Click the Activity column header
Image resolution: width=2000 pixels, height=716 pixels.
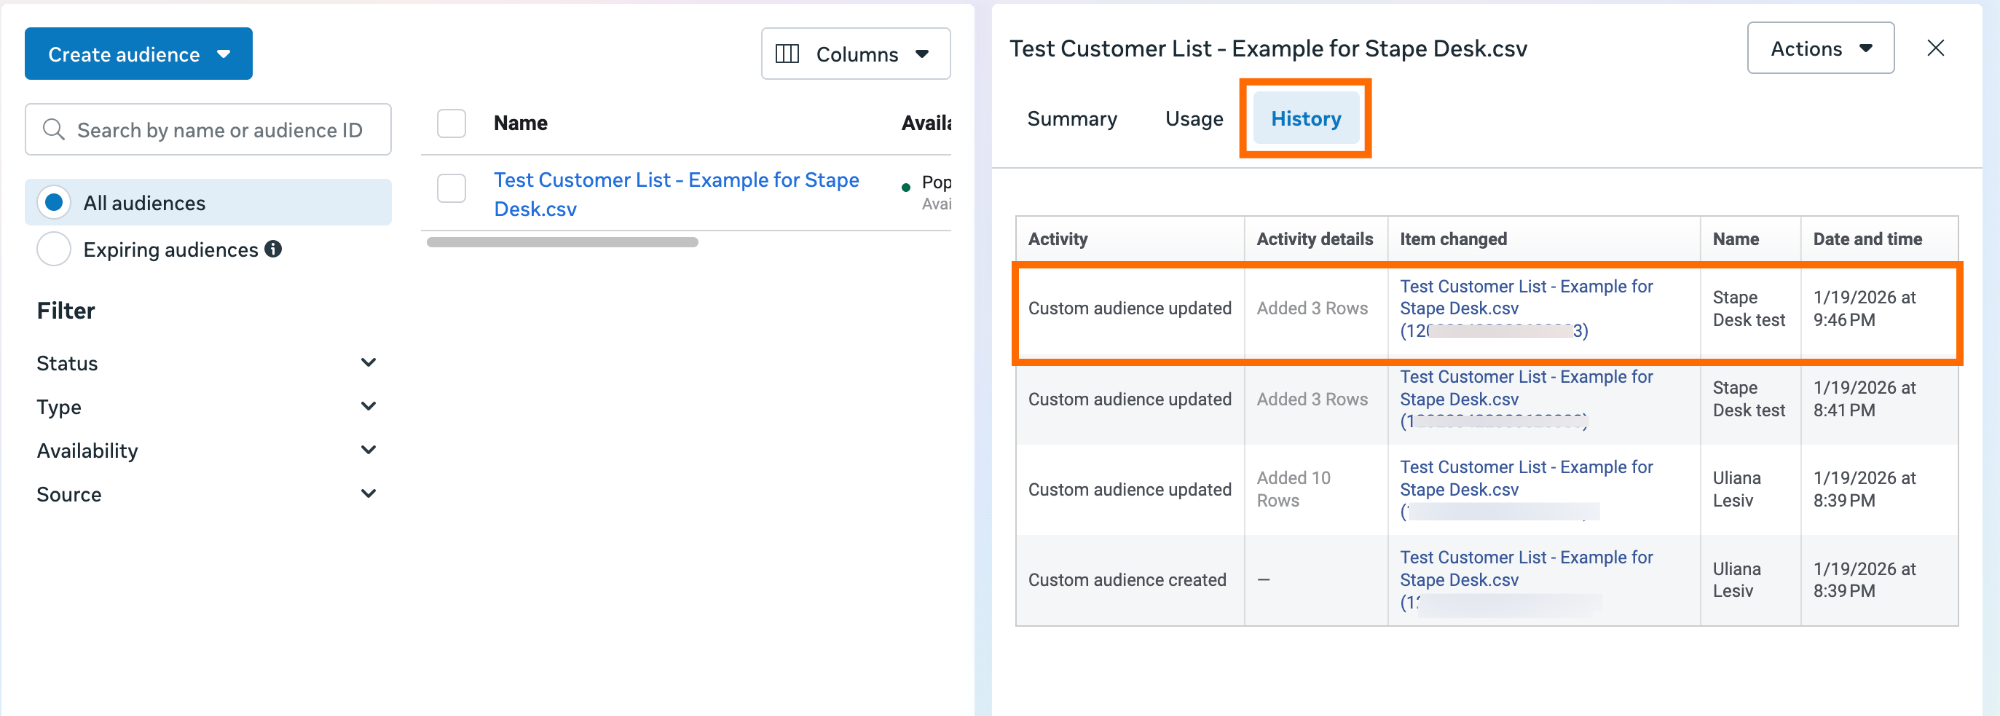click(x=1058, y=239)
